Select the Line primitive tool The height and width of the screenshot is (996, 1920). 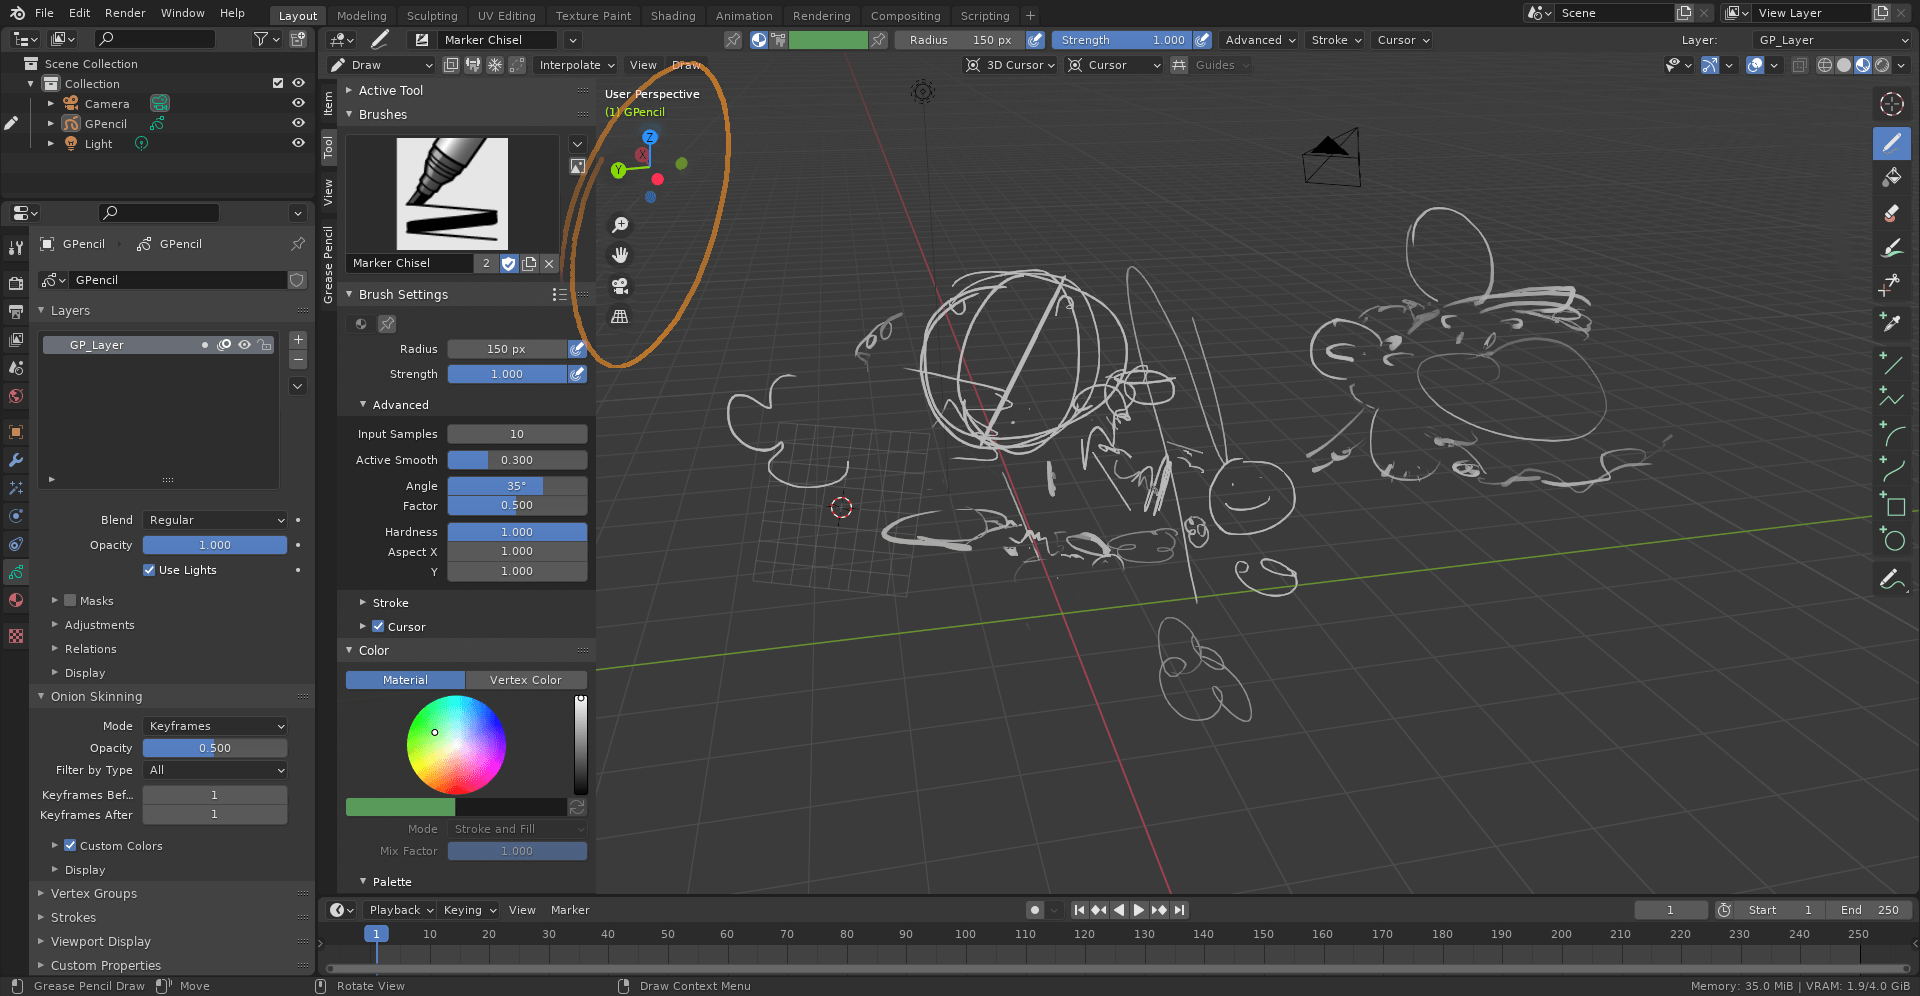[x=1891, y=363]
